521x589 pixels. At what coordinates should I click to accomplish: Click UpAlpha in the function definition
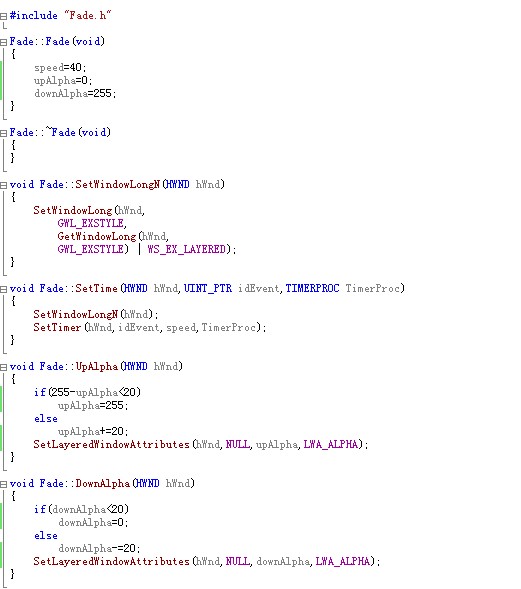pyautogui.click(x=97, y=366)
